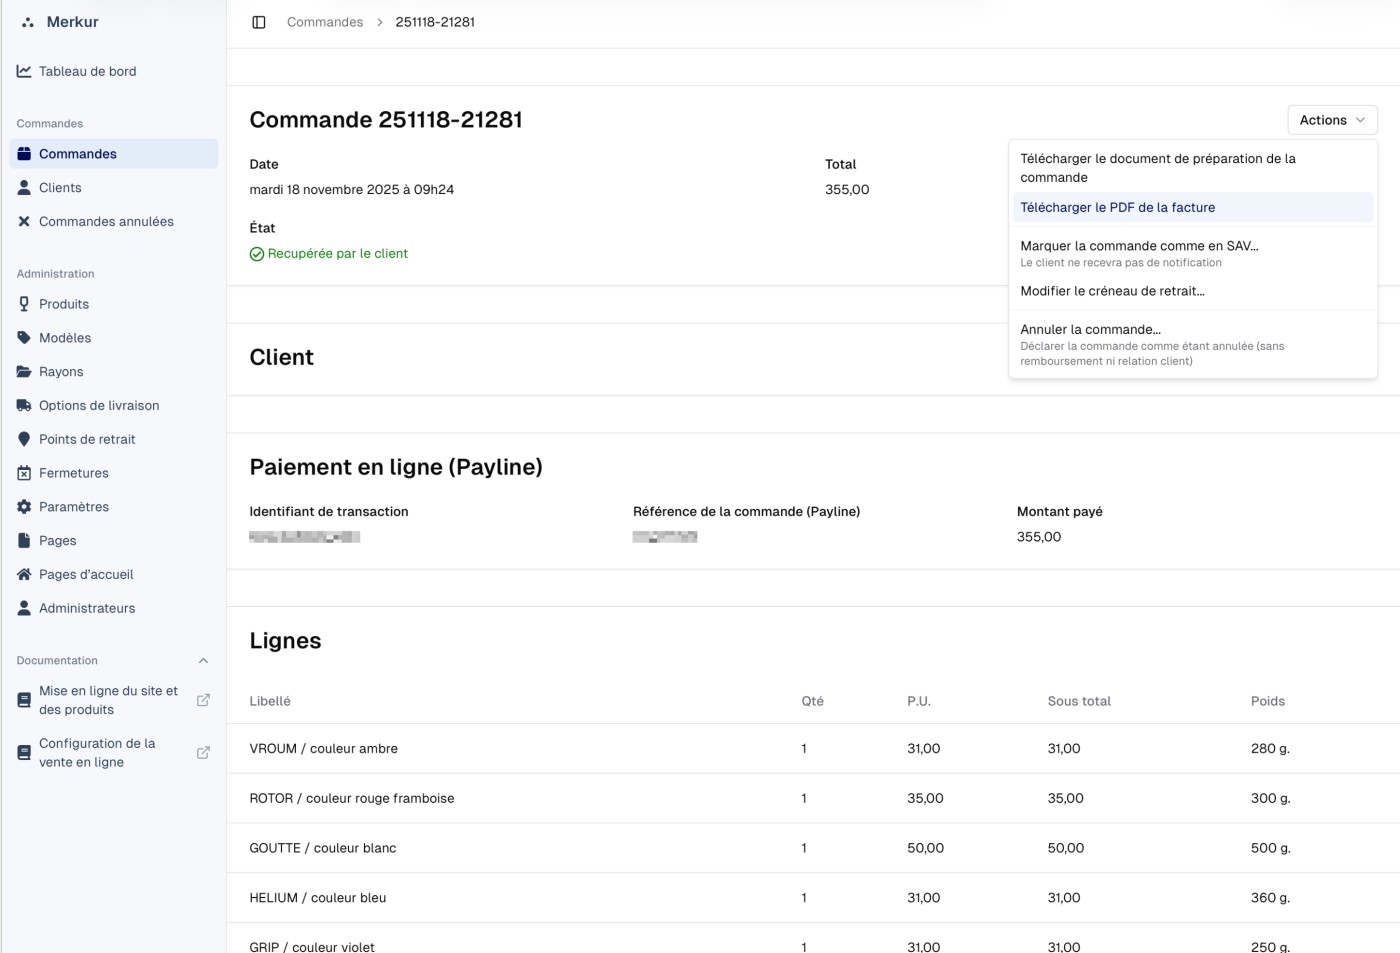Image resolution: width=1400 pixels, height=953 pixels.
Task: Click the Fermetures calendar icon
Action: click(x=24, y=473)
